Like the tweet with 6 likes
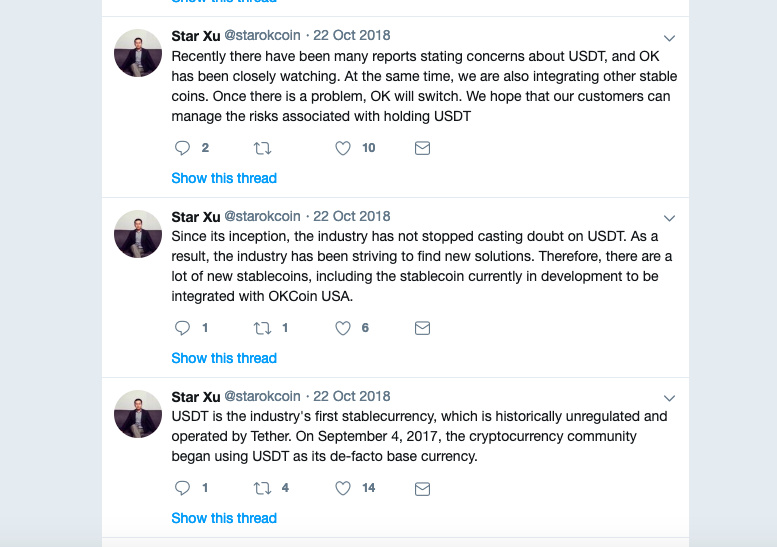This screenshot has height=547, width=777. point(343,328)
